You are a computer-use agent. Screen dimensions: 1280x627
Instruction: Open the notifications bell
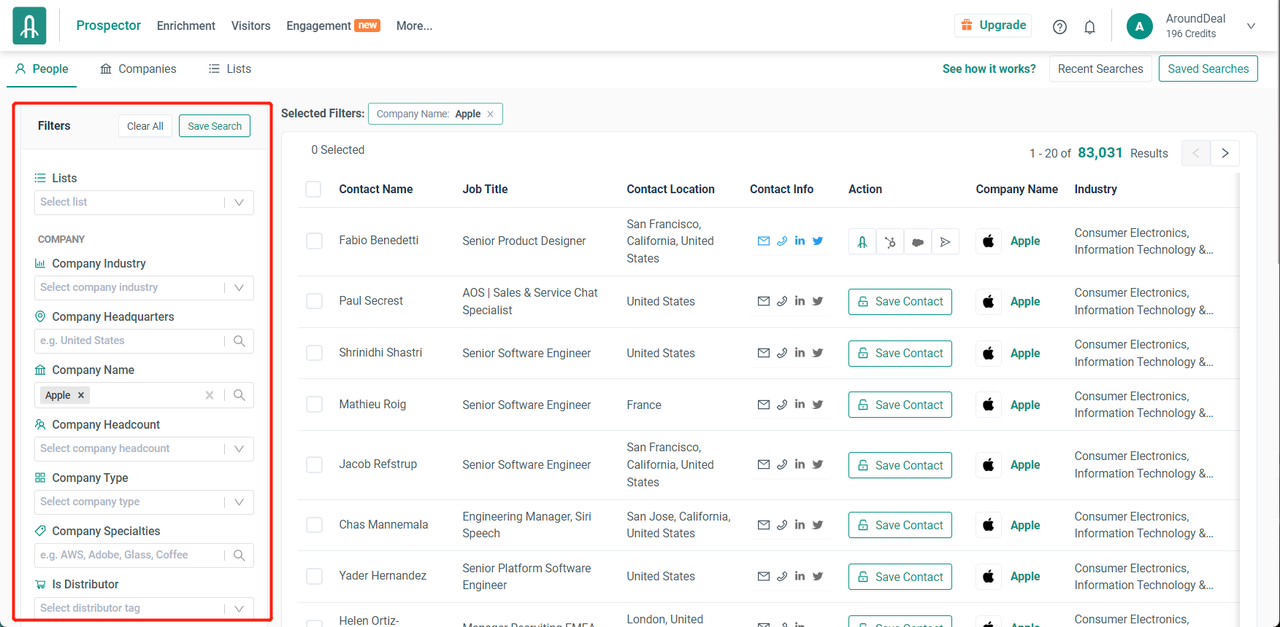pos(1090,27)
